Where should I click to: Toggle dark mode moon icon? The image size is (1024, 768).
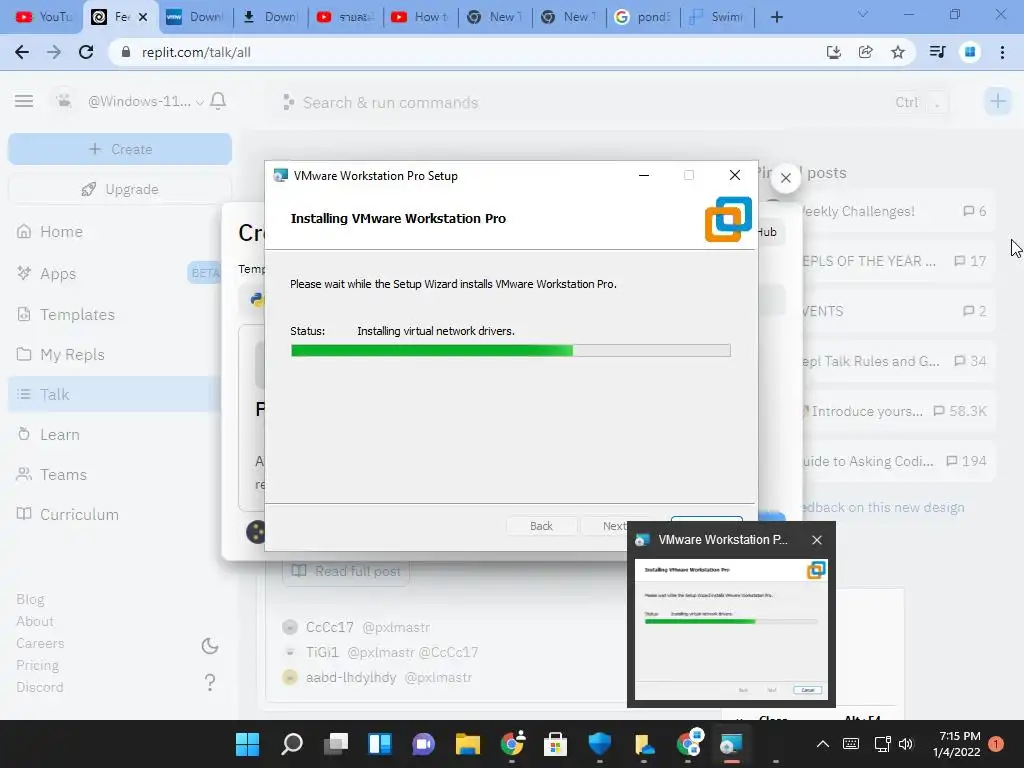[x=210, y=646]
